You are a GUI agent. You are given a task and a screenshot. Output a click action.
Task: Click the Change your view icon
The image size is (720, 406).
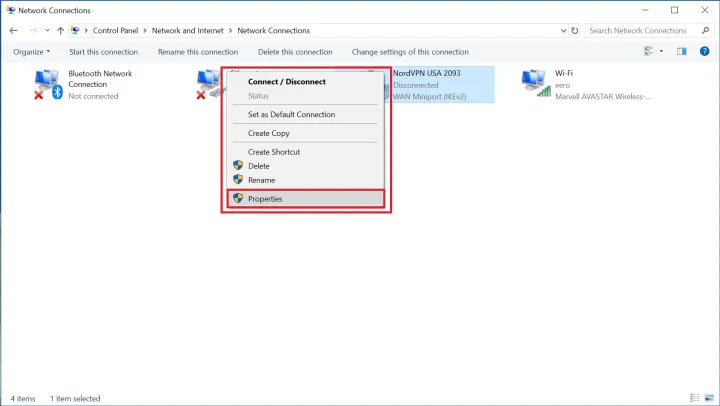pos(648,51)
